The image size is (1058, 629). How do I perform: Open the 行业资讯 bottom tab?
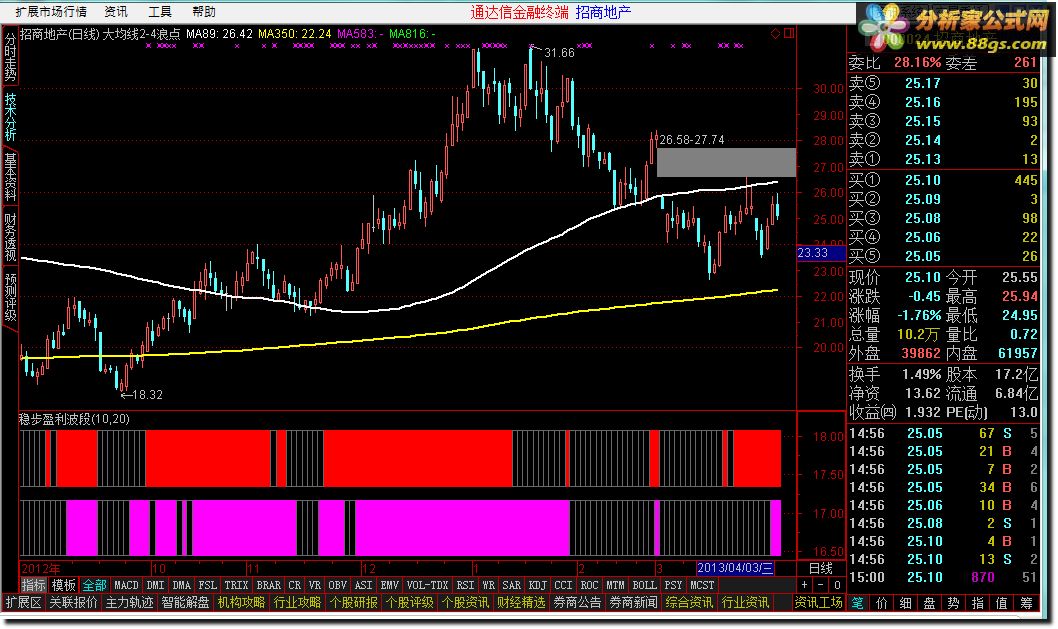point(746,602)
